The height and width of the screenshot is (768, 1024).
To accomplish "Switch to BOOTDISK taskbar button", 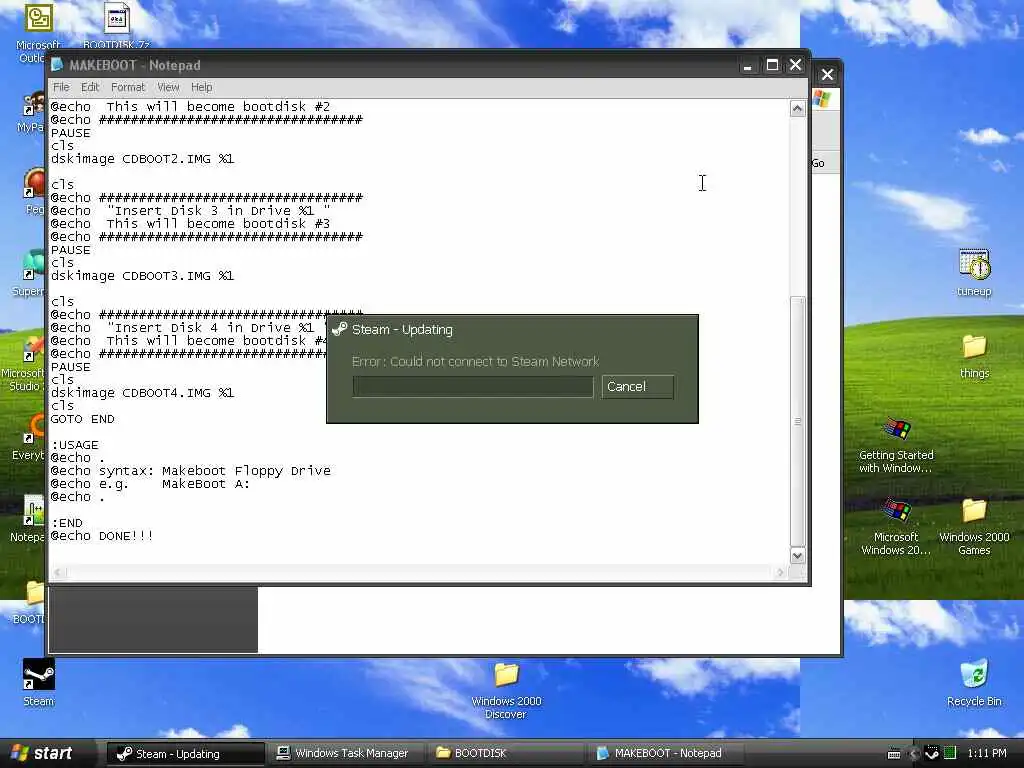I will click(x=504, y=754).
